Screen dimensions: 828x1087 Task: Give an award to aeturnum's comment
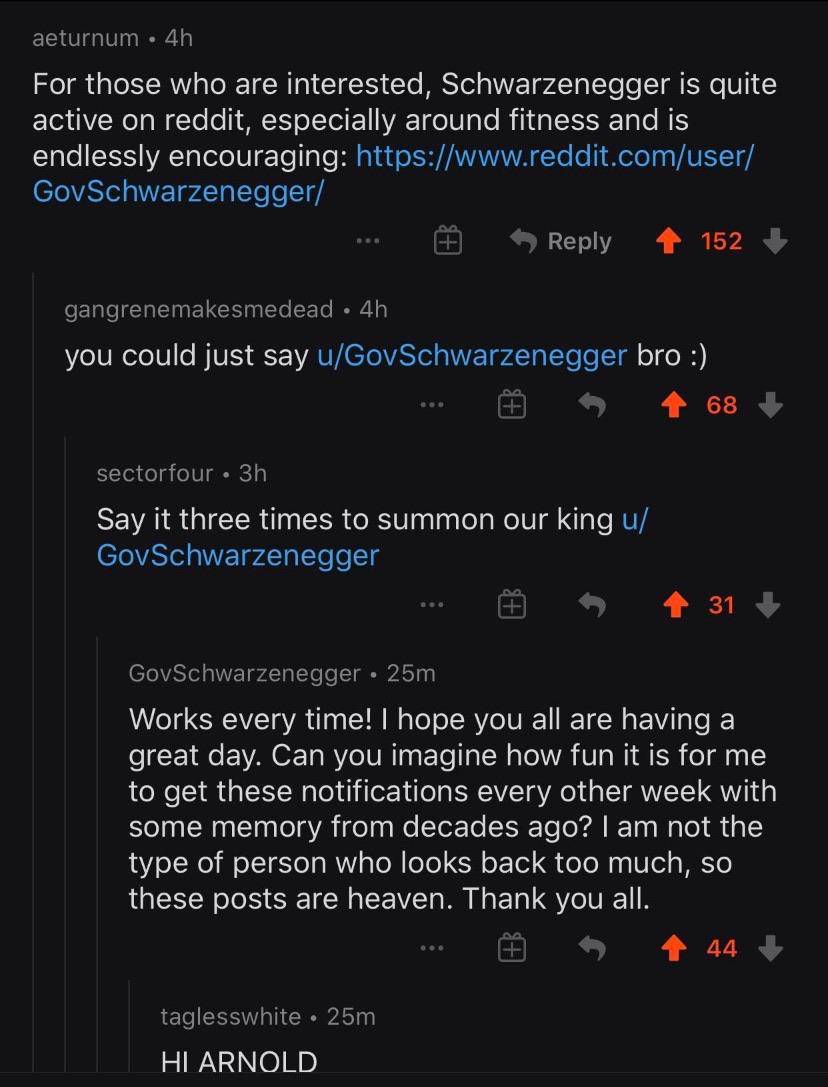447,240
